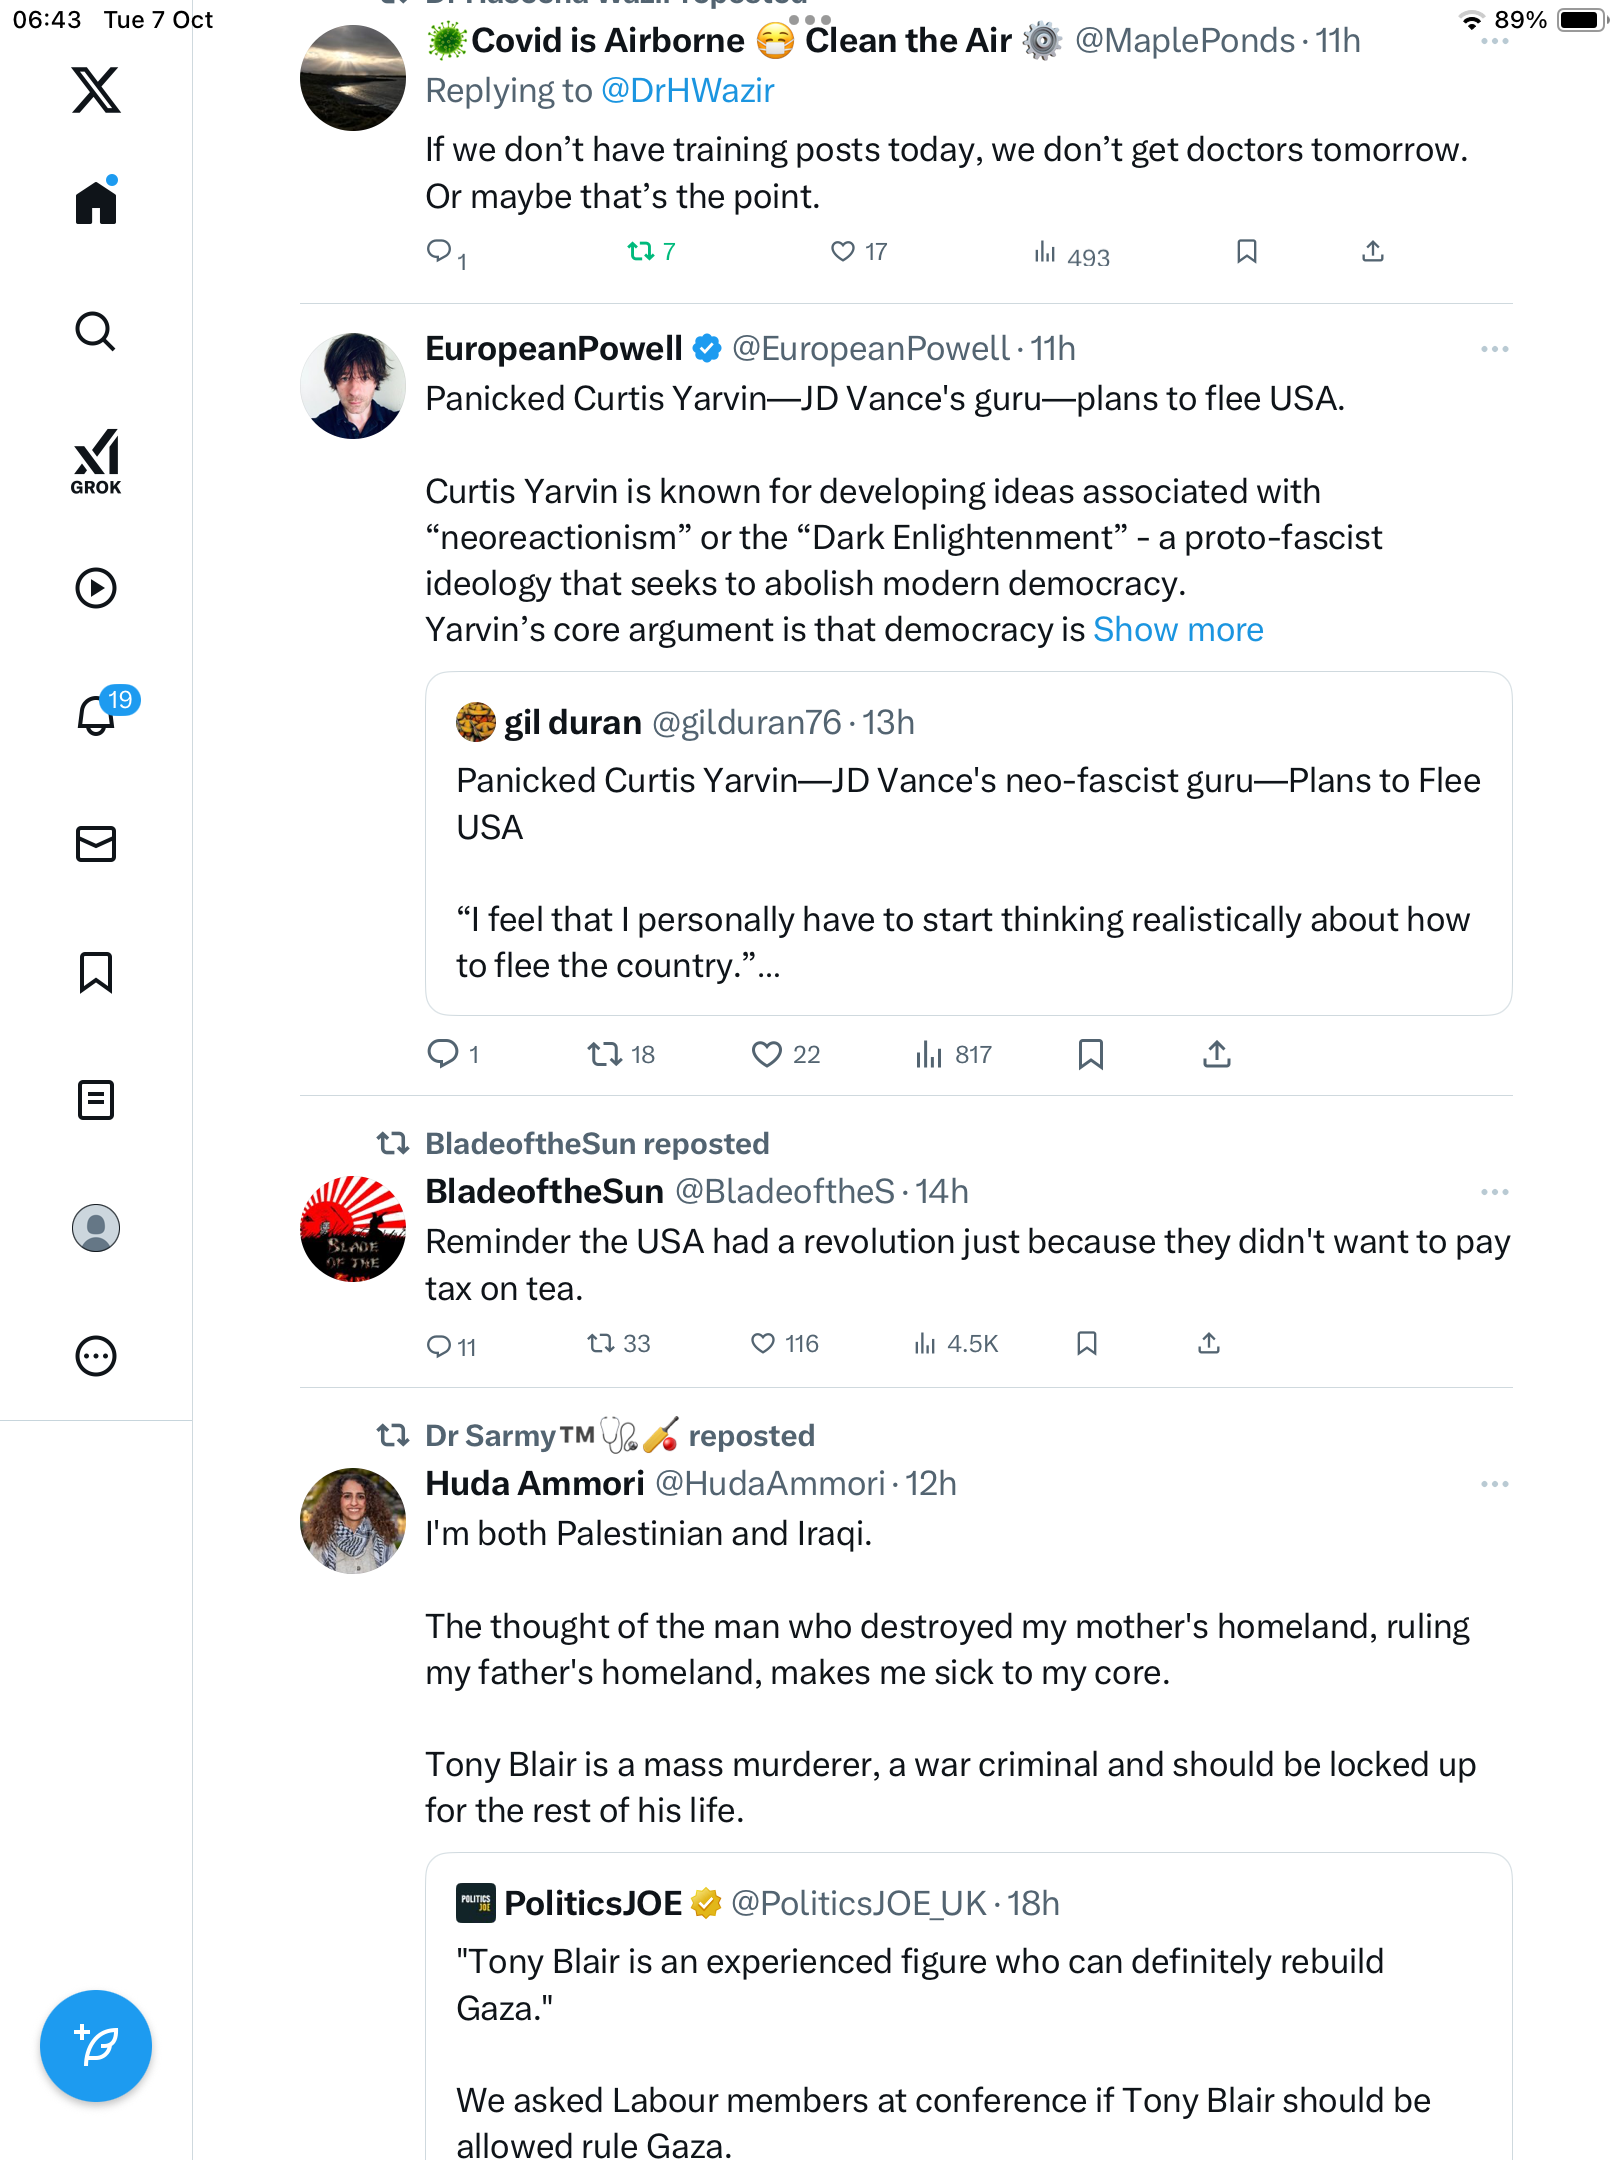Open the notifications bell

pyautogui.click(x=96, y=715)
